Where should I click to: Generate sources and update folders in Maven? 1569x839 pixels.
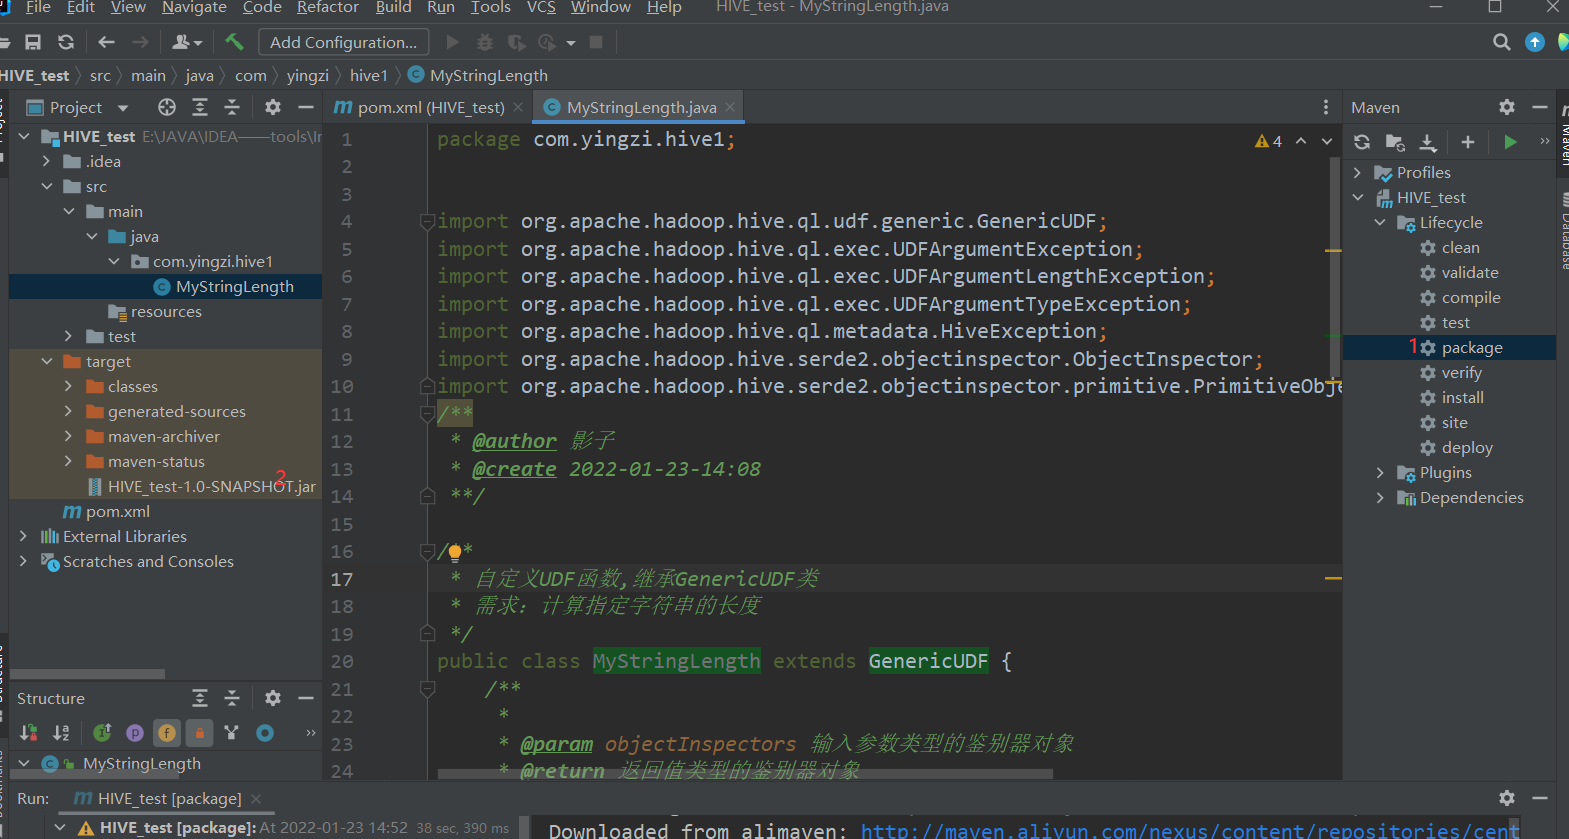[x=1395, y=142]
